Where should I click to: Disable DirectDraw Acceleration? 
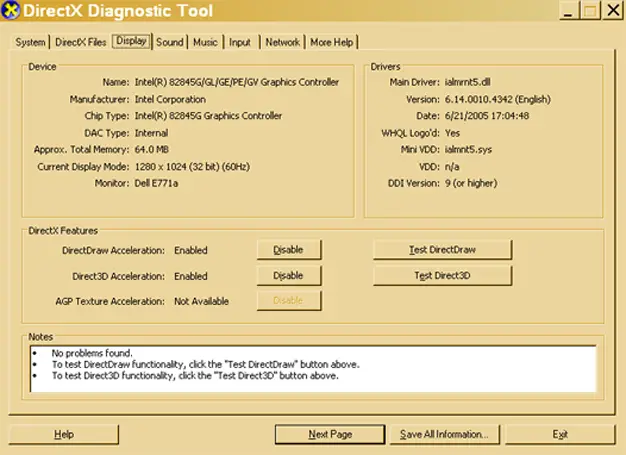tap(289, 250)
